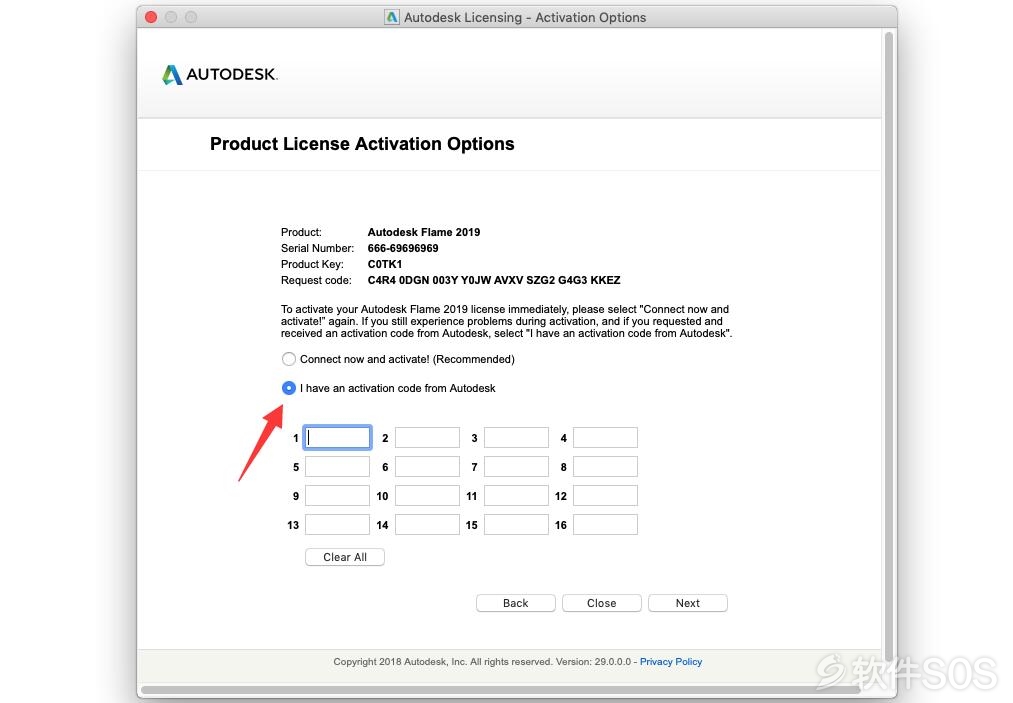1013x703 pixels.
Task: Close window with red traffic light button
Action: pos(151,17)
